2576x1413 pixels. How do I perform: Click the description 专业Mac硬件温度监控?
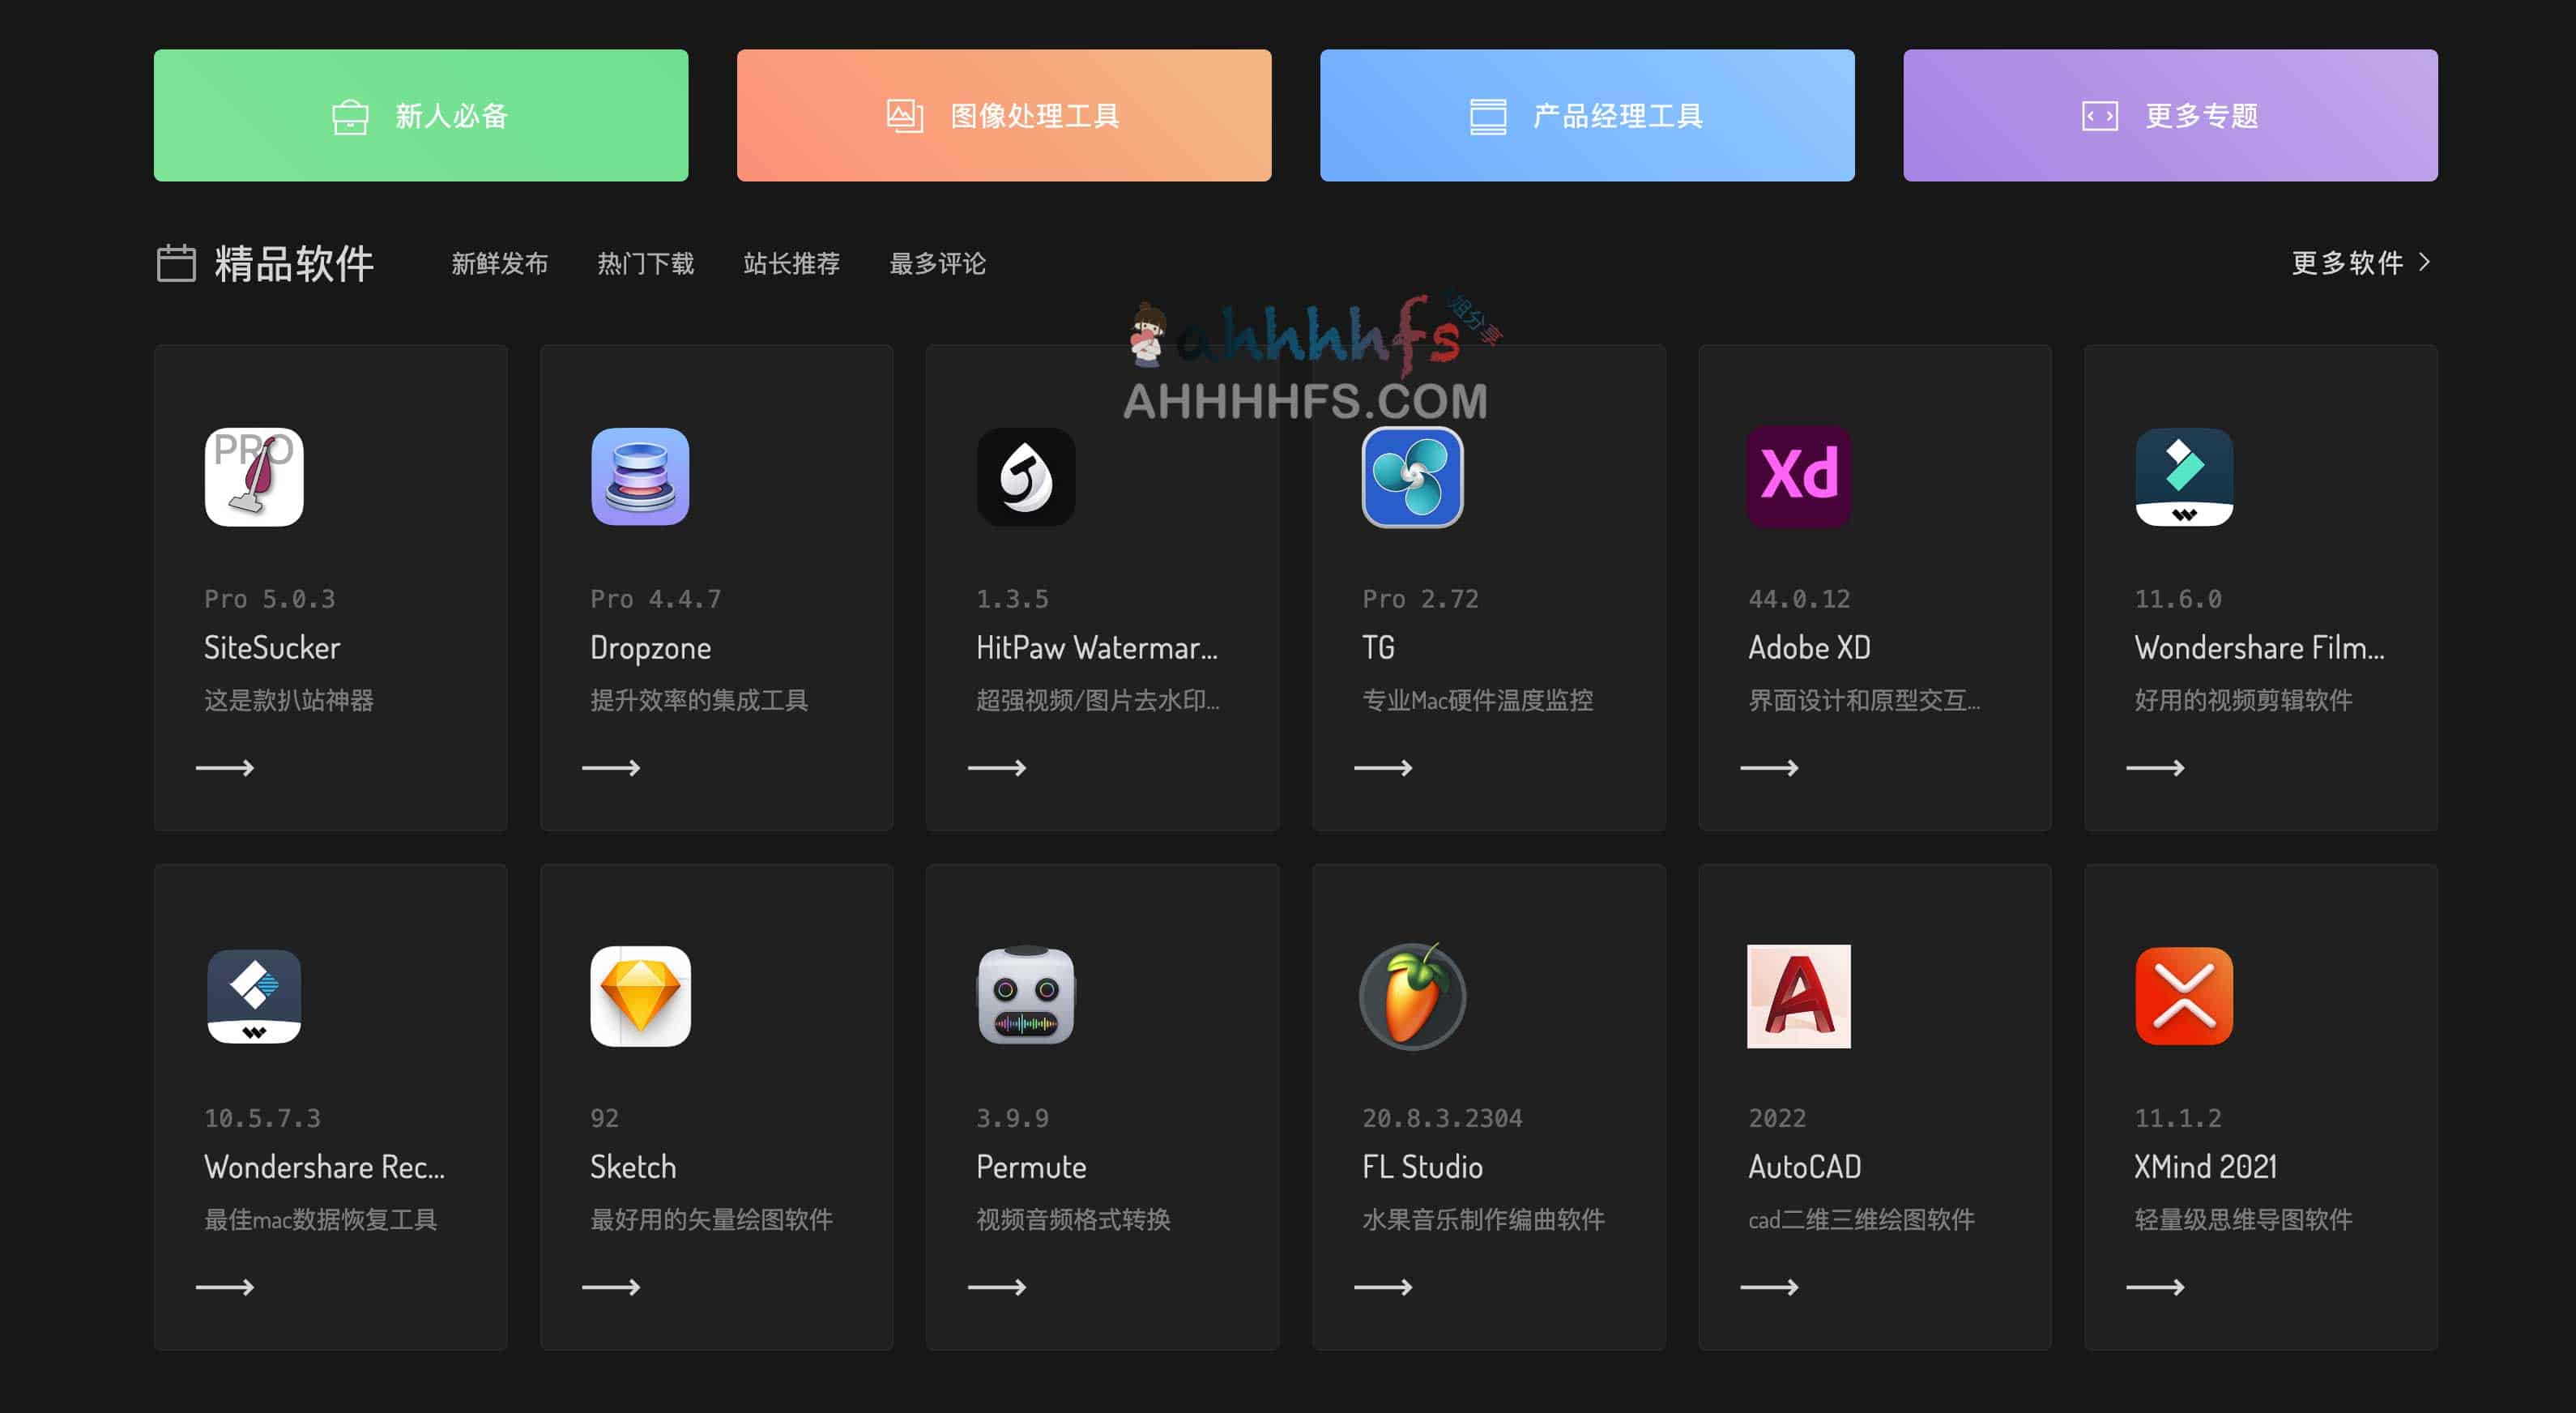pos(1477,700)
